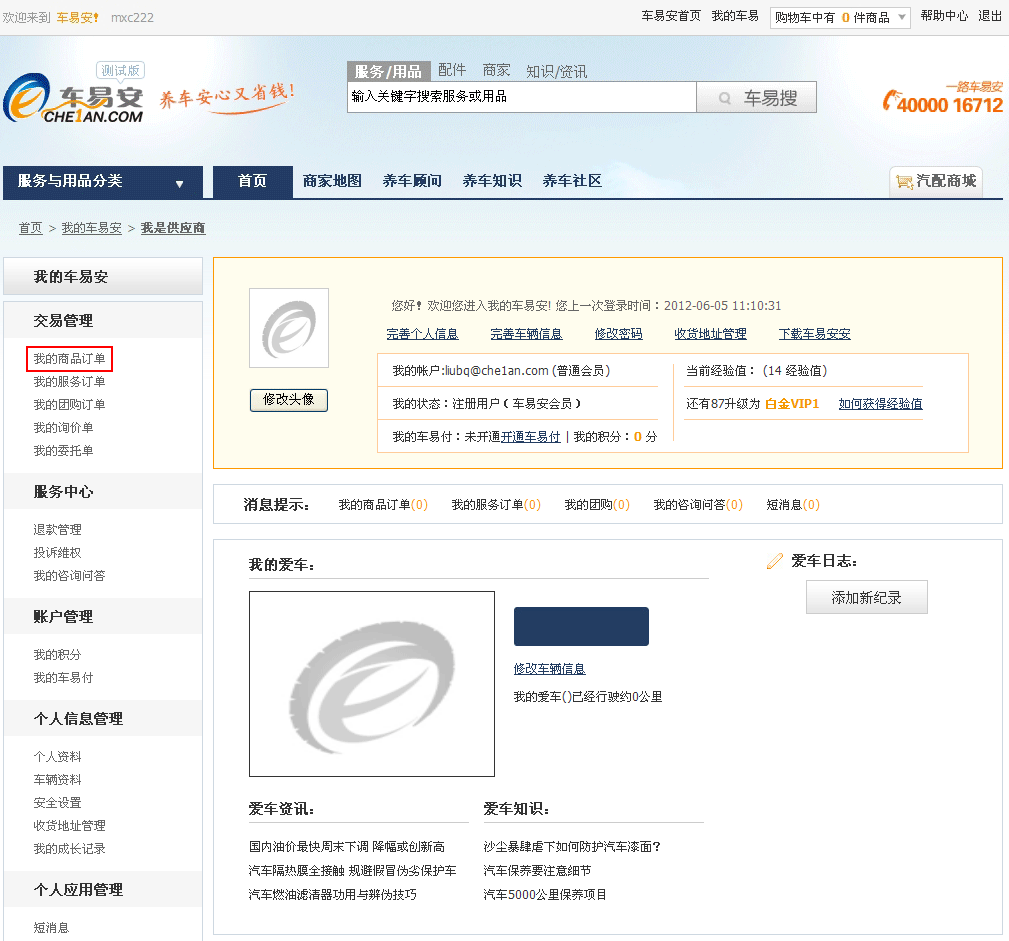The width and height of the screenshot is (1009, 941).
Task: Click the 修改密码 link
Action: pyautogui.click(x=618, y=334)
